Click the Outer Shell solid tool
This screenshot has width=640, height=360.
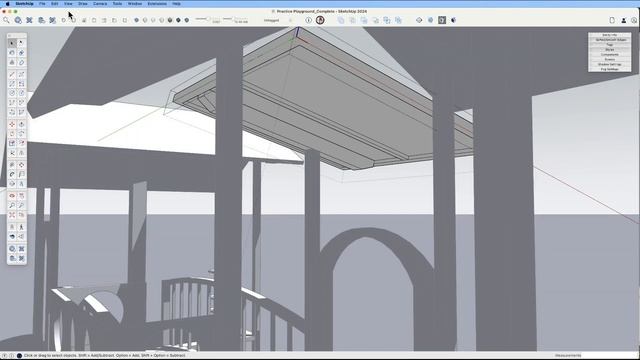[341, 20]
